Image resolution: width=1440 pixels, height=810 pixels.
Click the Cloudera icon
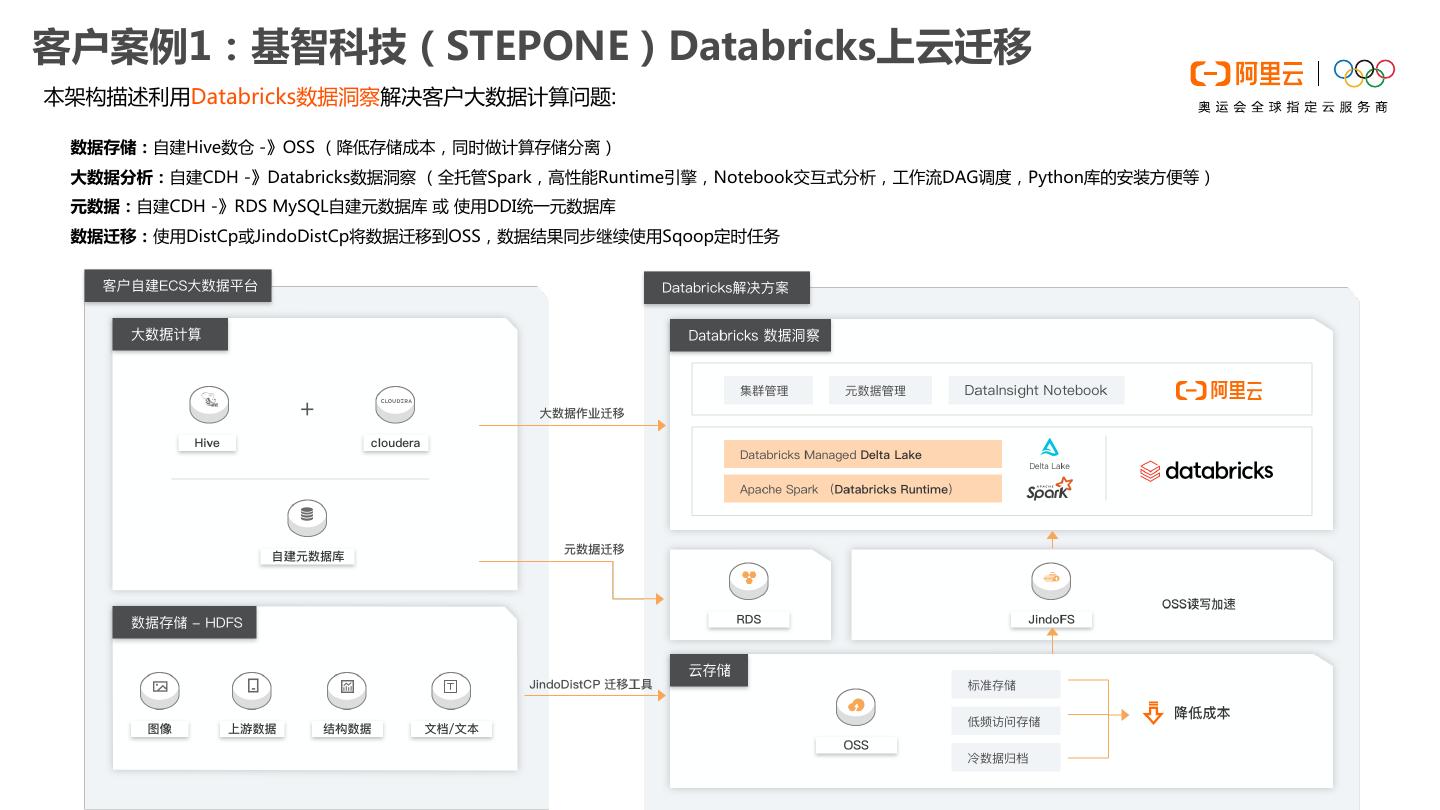coord(395,405)
